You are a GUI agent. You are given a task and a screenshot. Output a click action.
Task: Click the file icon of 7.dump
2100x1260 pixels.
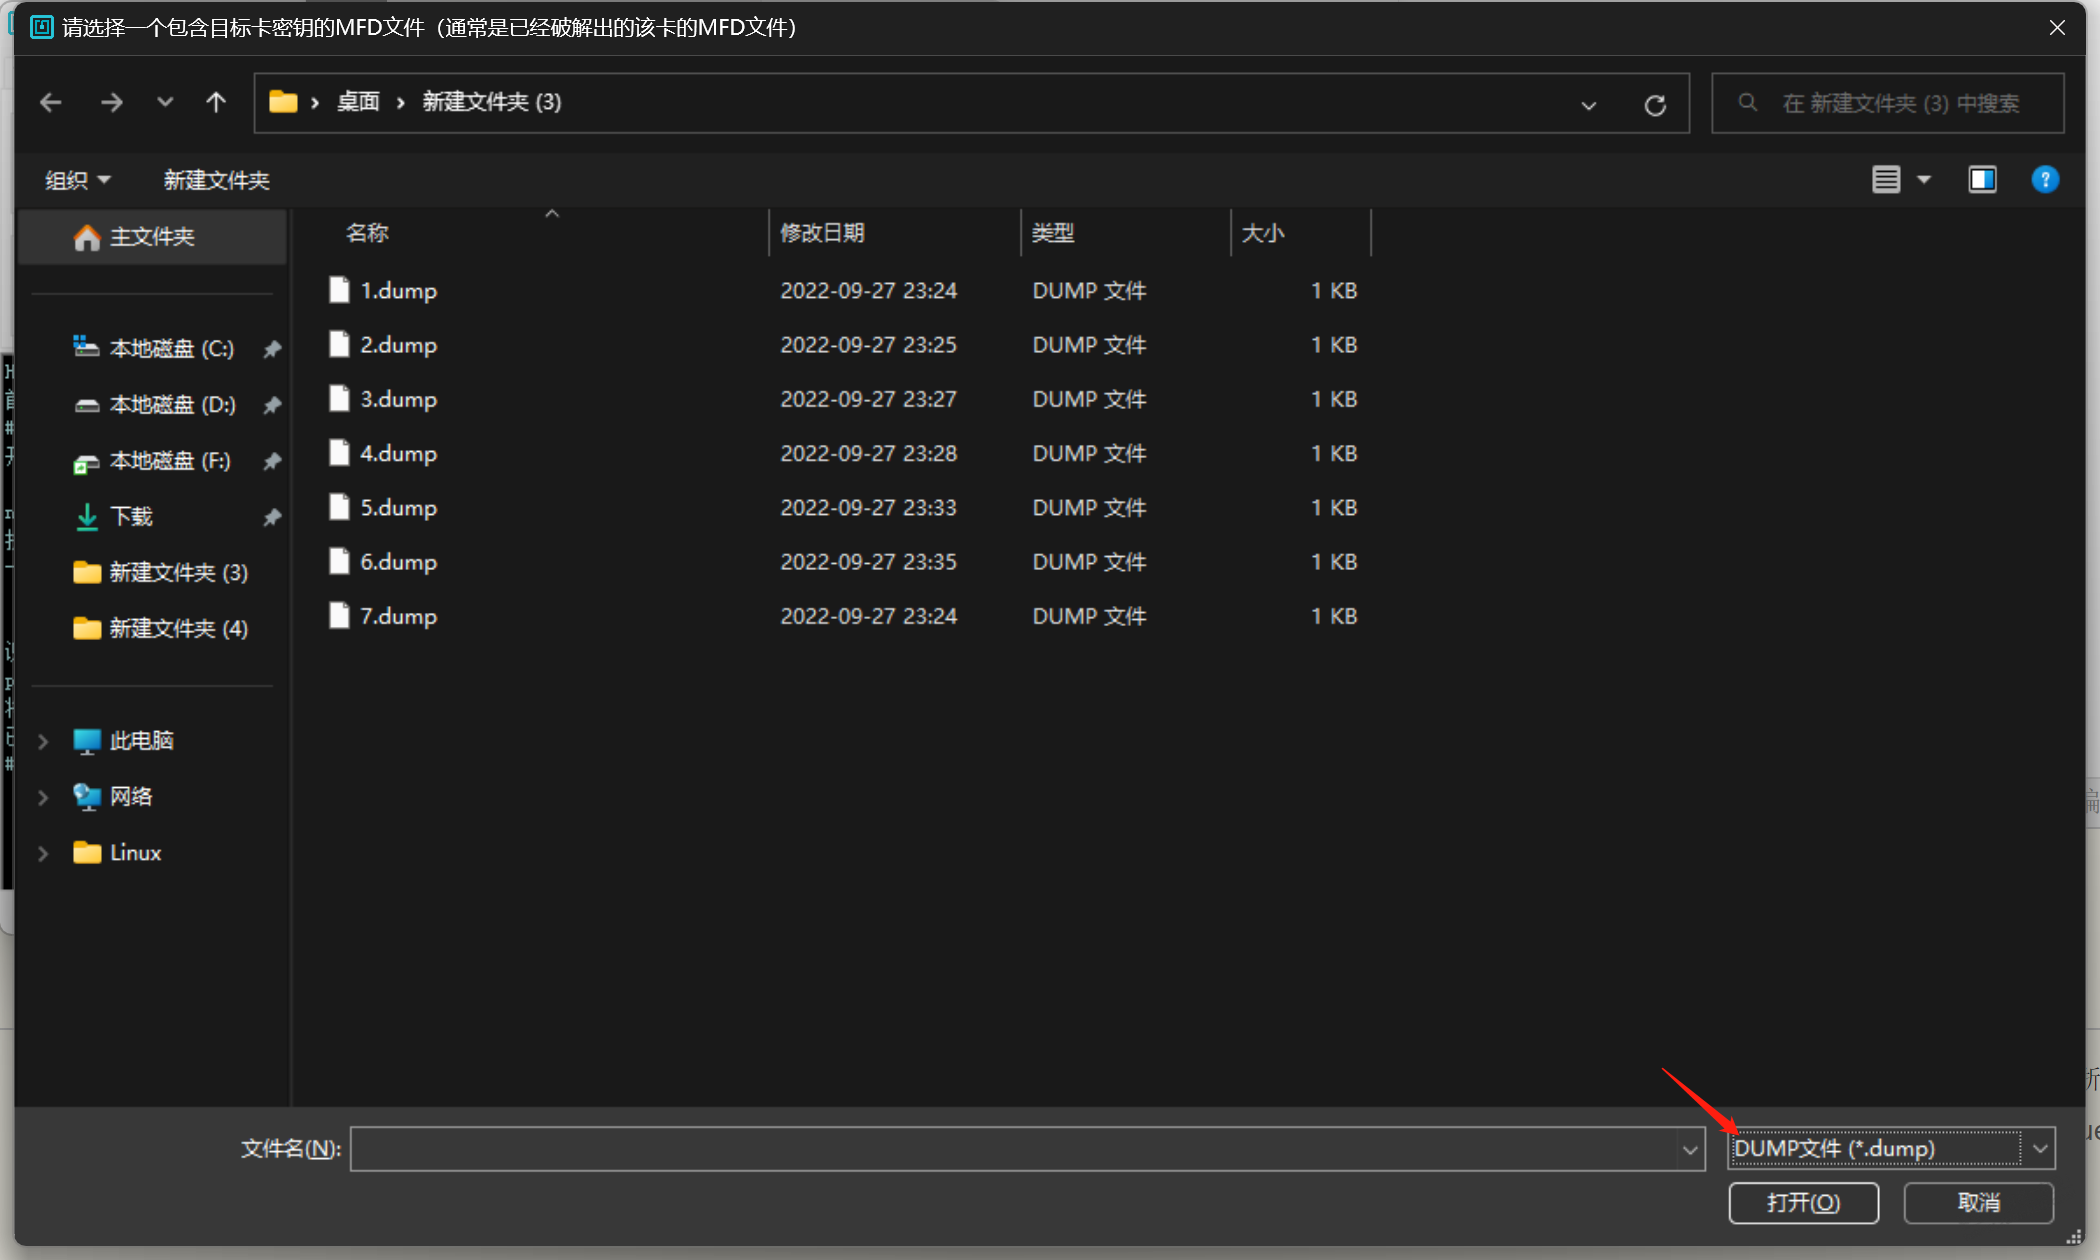pyautogui.click(x=340, y=615)
